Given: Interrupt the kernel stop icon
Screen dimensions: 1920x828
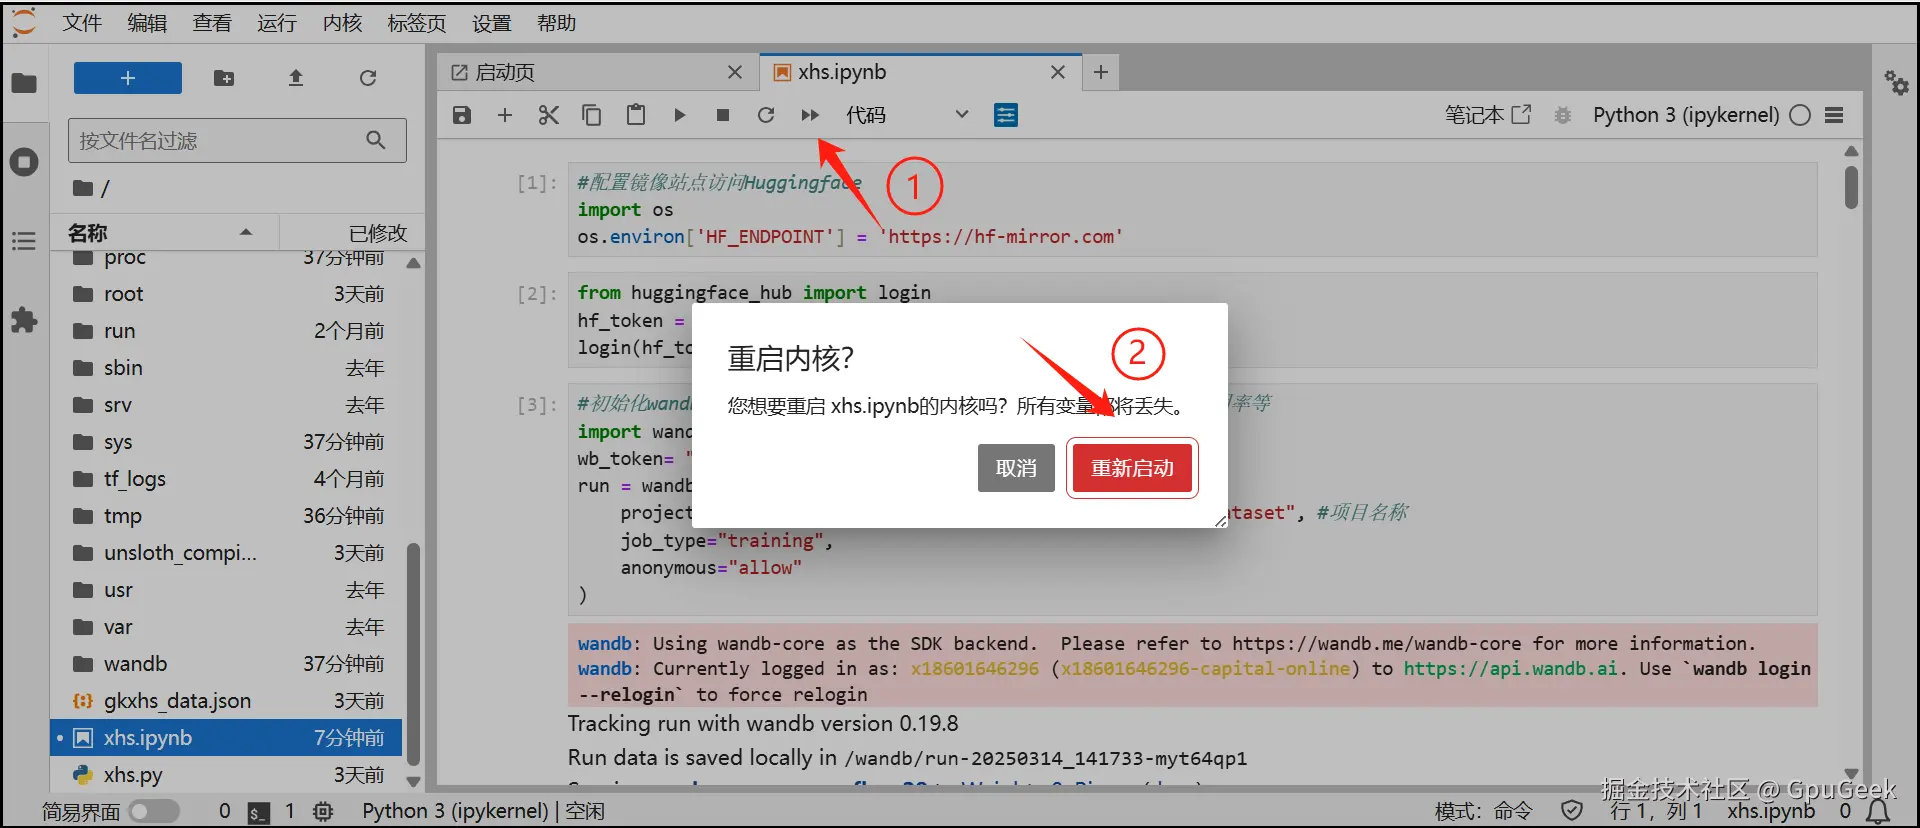Looking at the screenshot, I should point(723,115).
